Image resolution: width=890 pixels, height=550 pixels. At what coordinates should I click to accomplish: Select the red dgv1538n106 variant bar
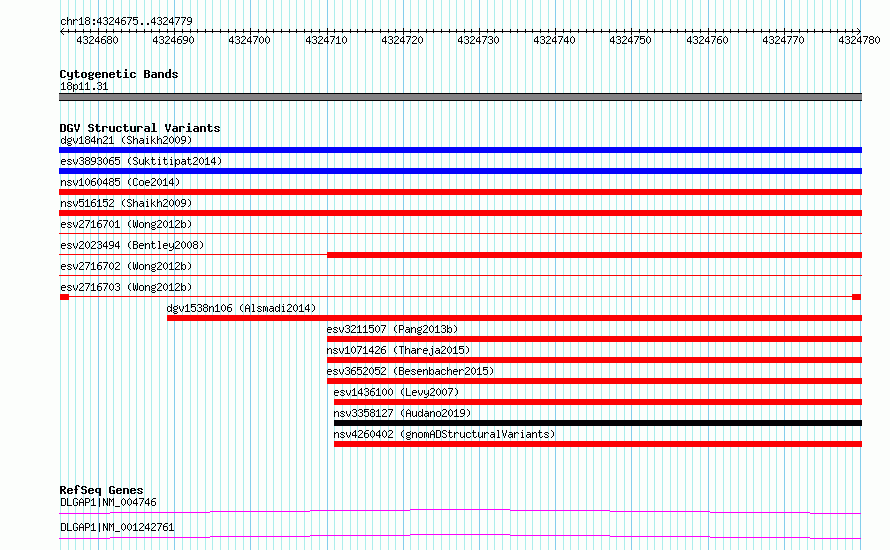pyautogui.click(x=514, y=318)
